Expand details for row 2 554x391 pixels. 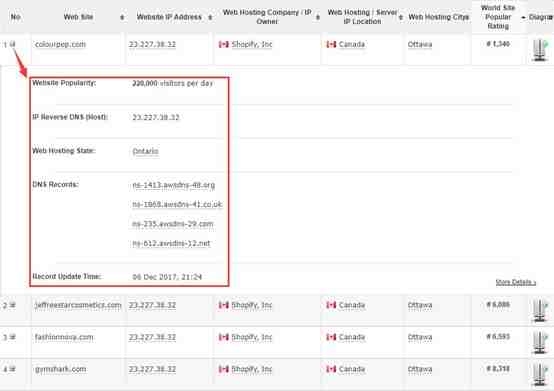coord(12,305)
